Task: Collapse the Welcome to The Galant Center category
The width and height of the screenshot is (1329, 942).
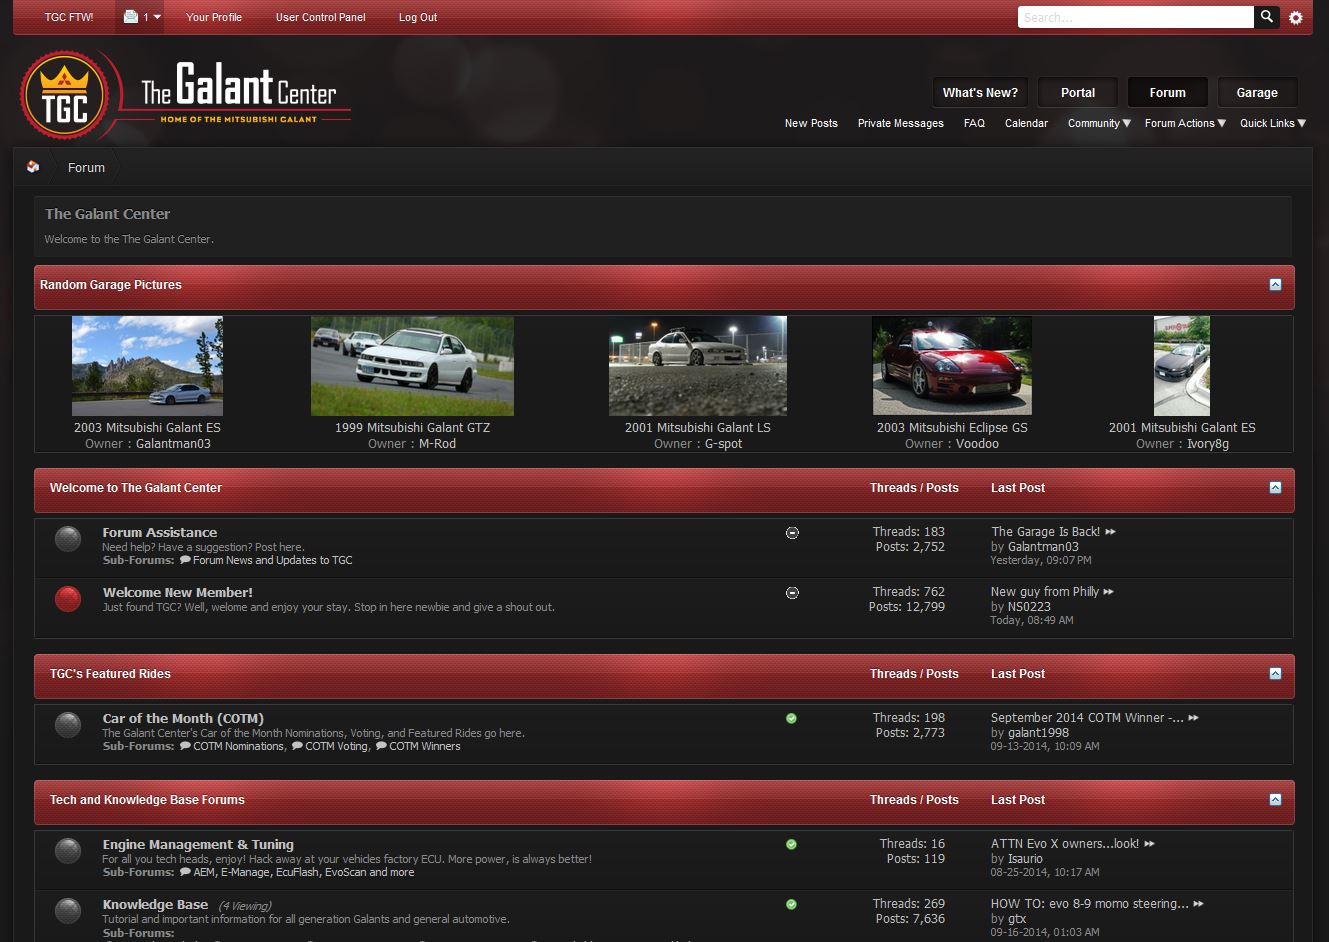Action: pyautogui.click(x=1275, y=488)
